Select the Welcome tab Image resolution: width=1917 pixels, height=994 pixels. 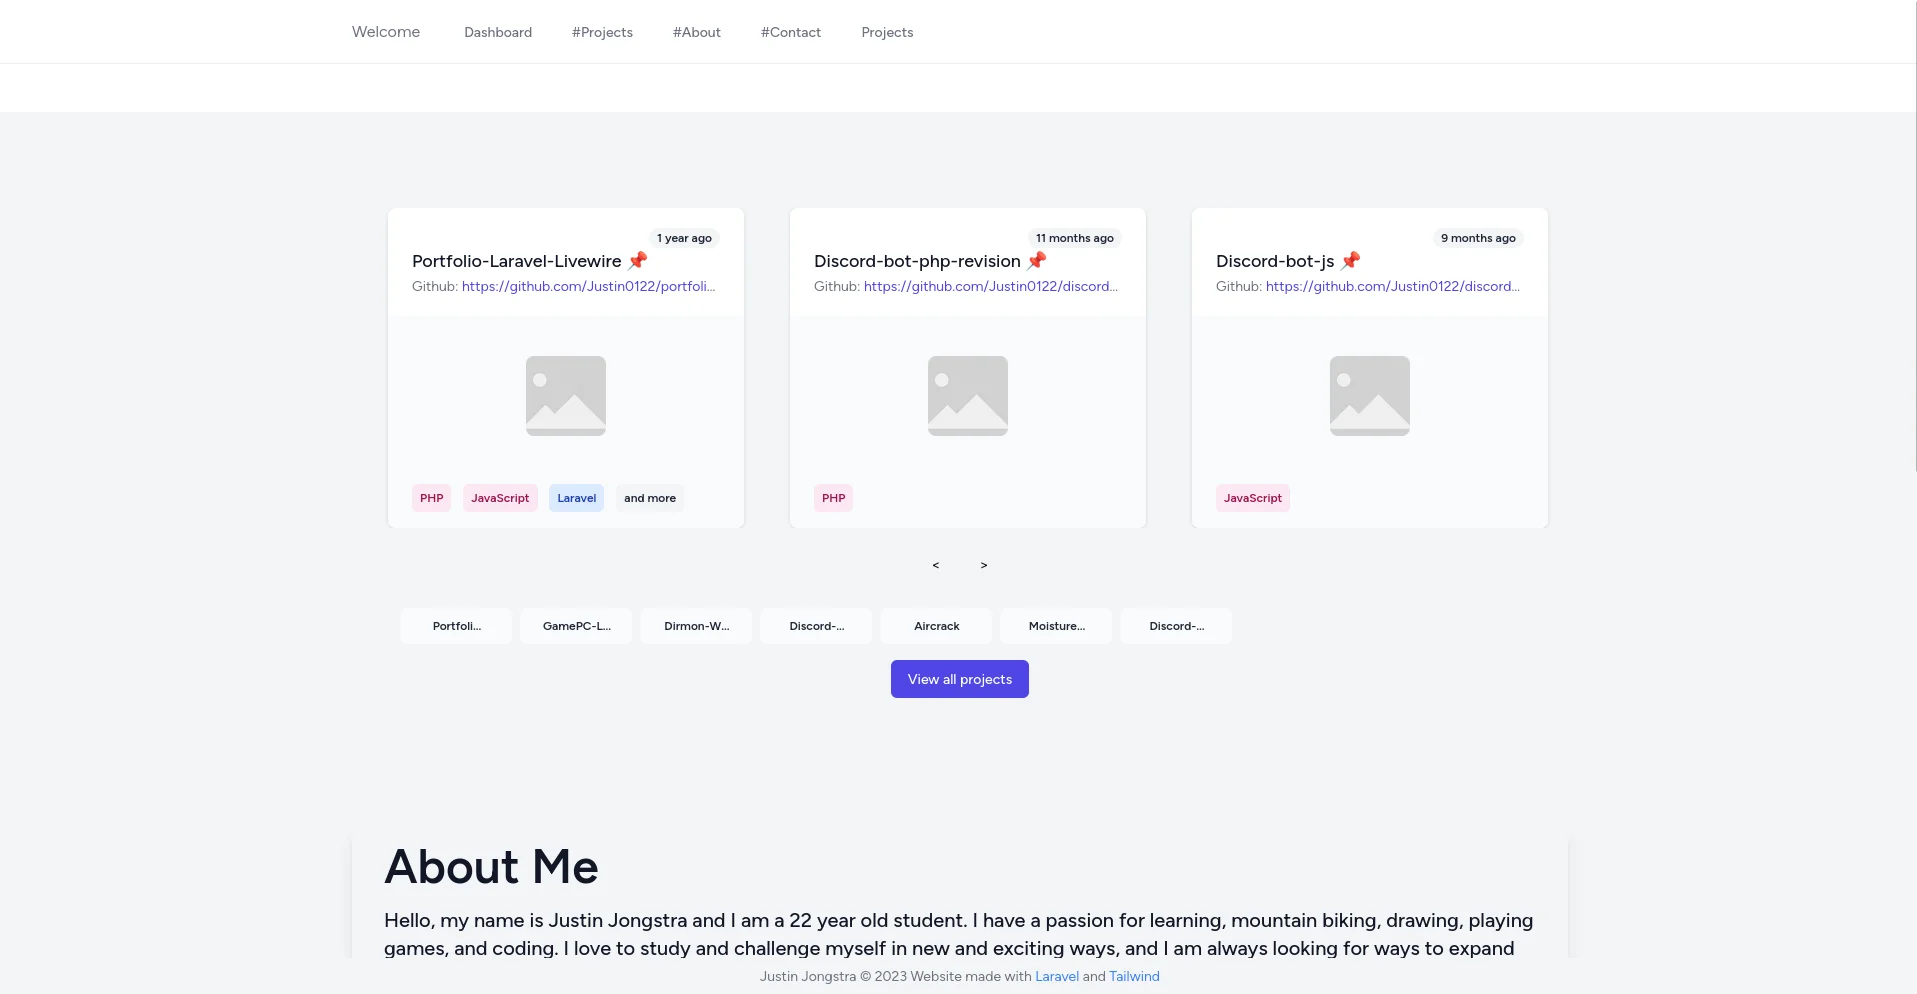pyautogui.click(x=385, y=31)
